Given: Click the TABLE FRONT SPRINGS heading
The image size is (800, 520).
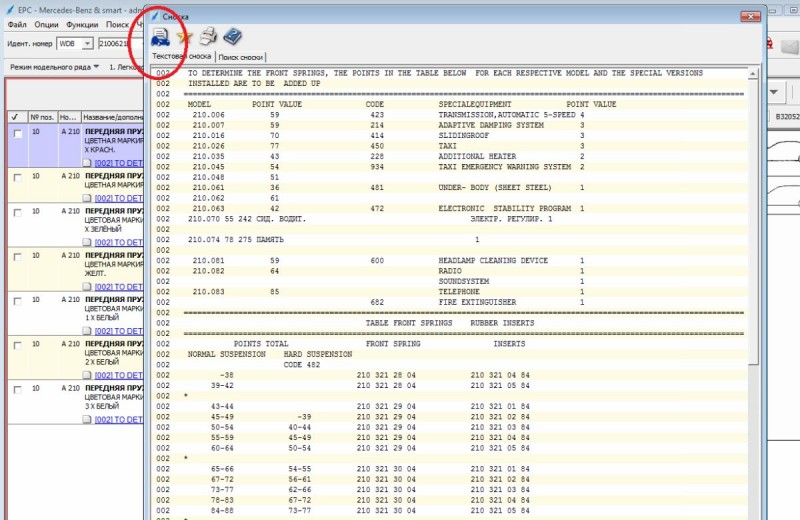Looking at the screenshot, I should click(x=409, y=323).
